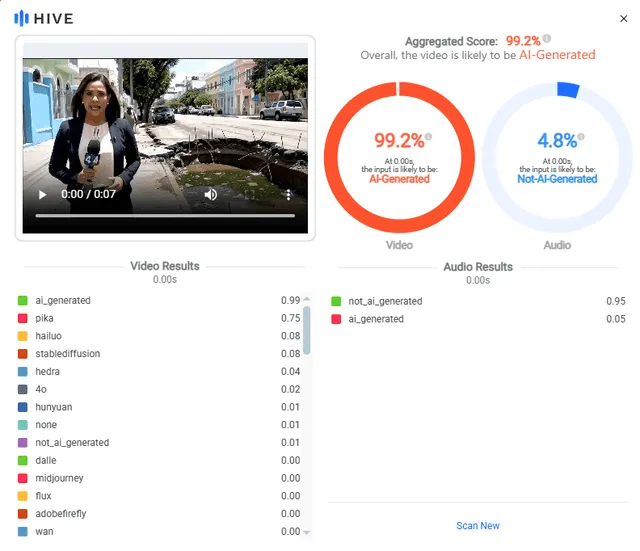Viewport: 640px width, 551px height.
Task: Open video player more options menu
Action: (288, 195)
